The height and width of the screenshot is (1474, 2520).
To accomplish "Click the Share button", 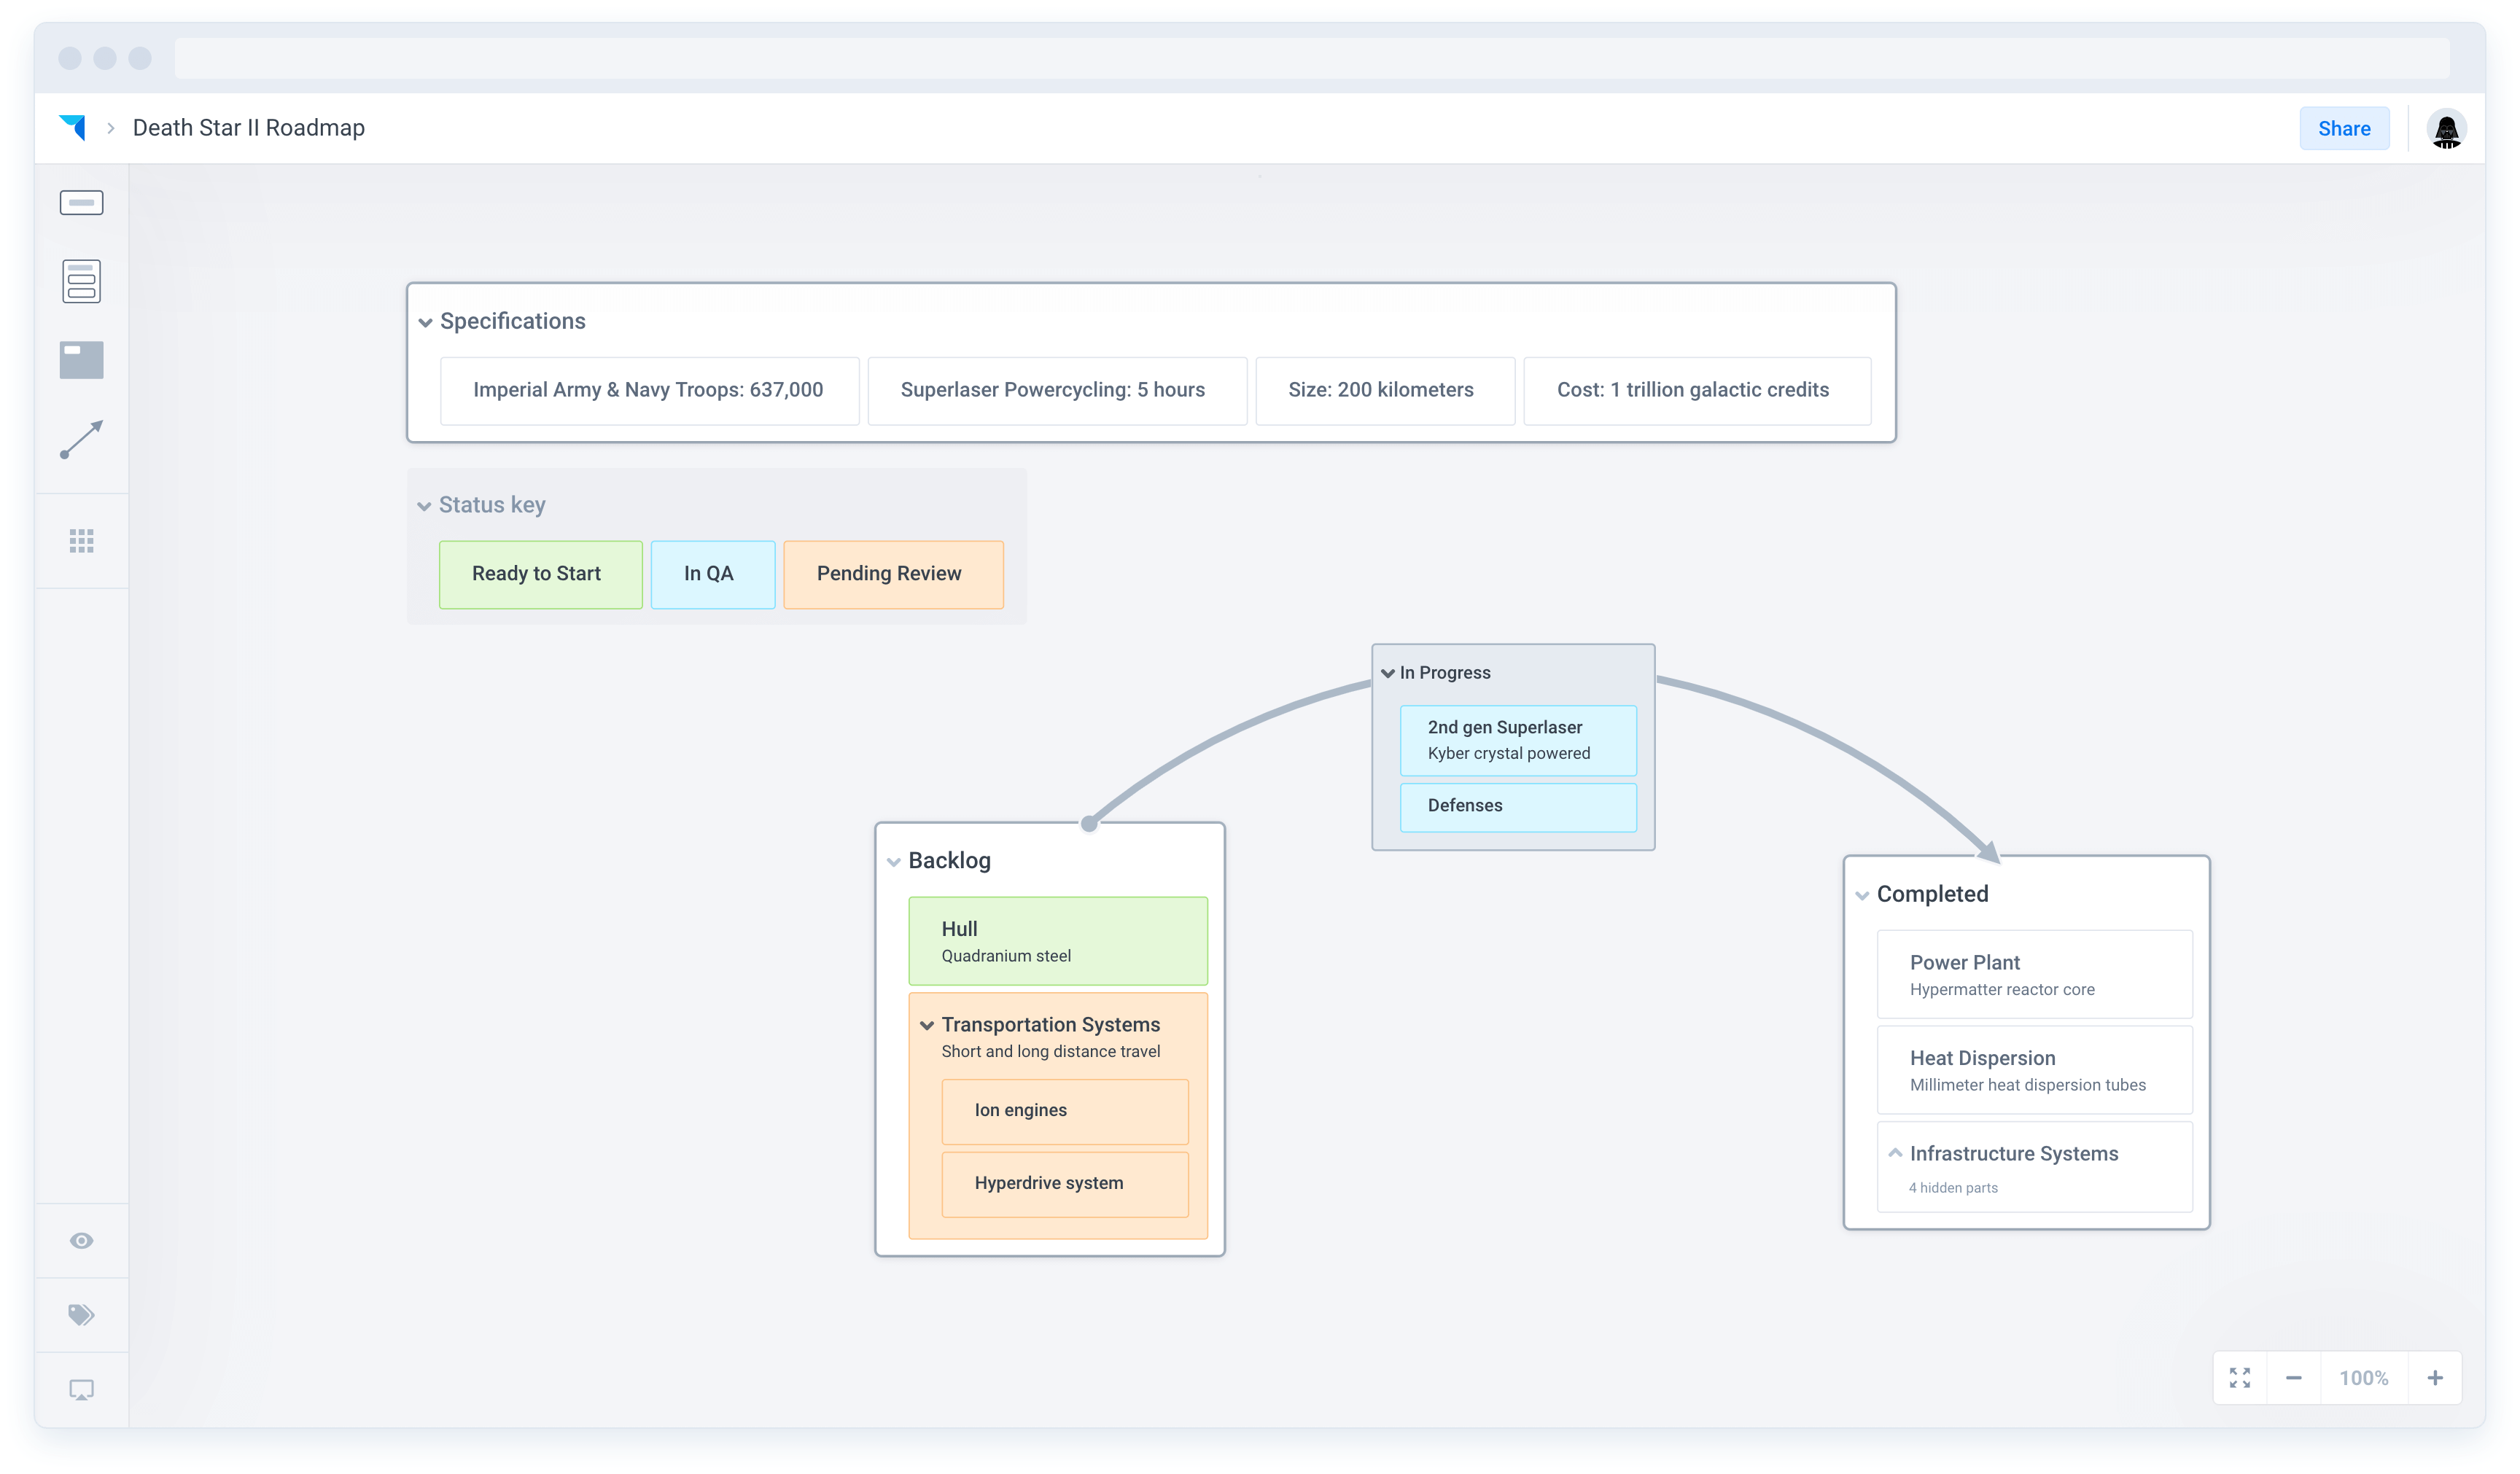I will pyautogui.click(x=2344, y=128).
